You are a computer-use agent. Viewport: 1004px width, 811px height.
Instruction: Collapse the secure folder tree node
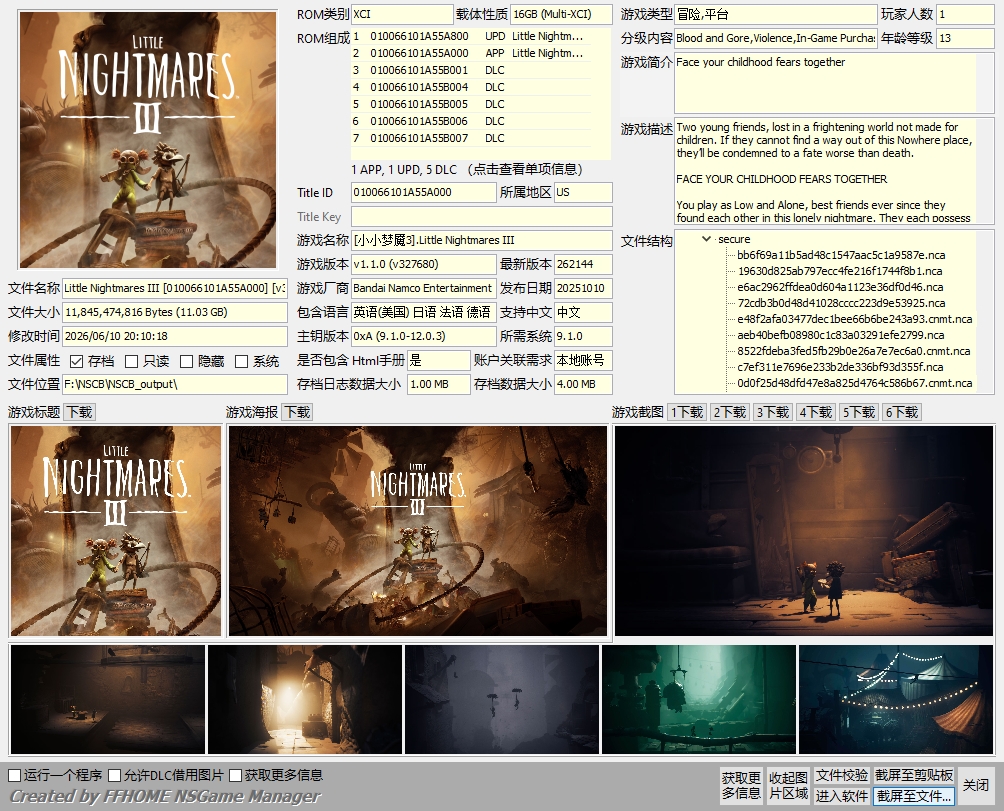(x=706, y=239)
